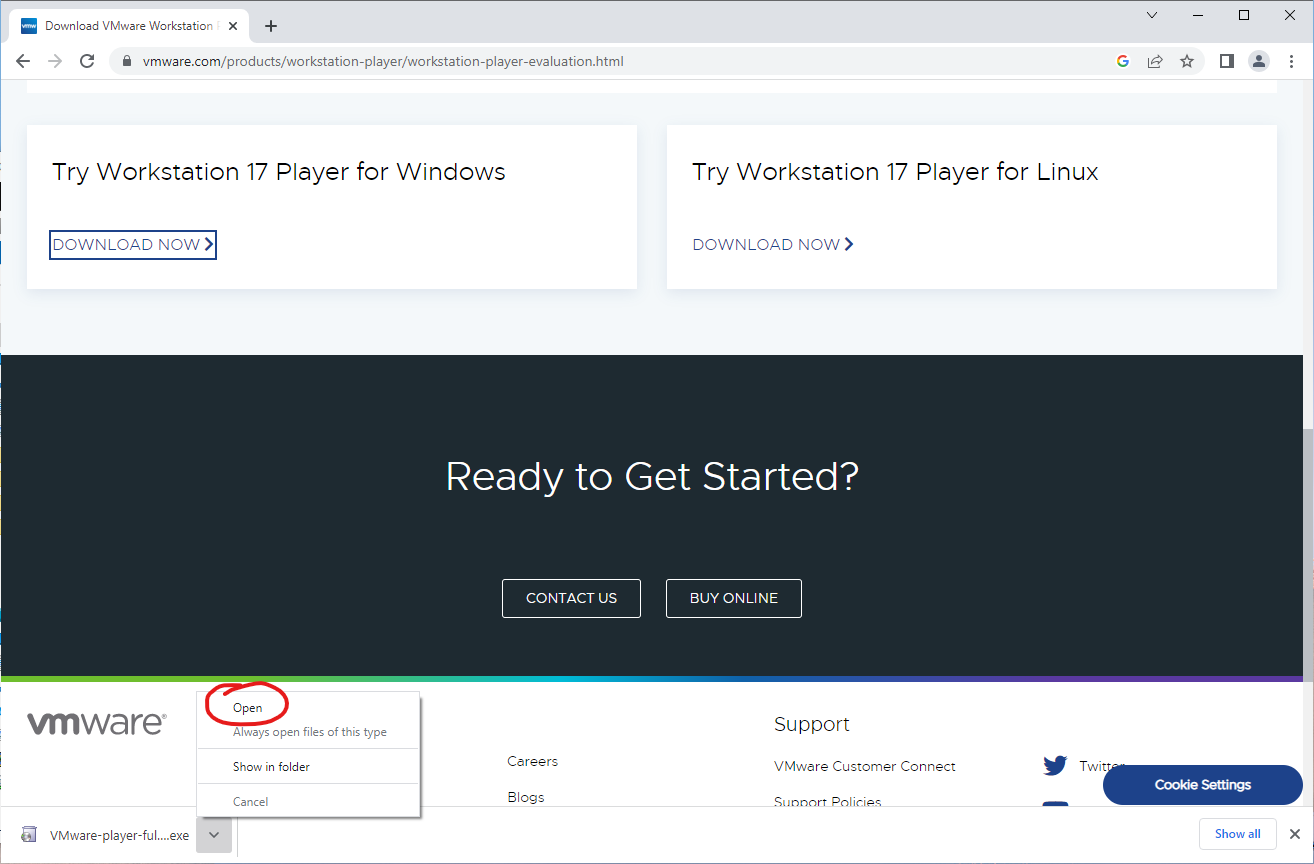Click the share icon in the address bar

pos(1155,61)
